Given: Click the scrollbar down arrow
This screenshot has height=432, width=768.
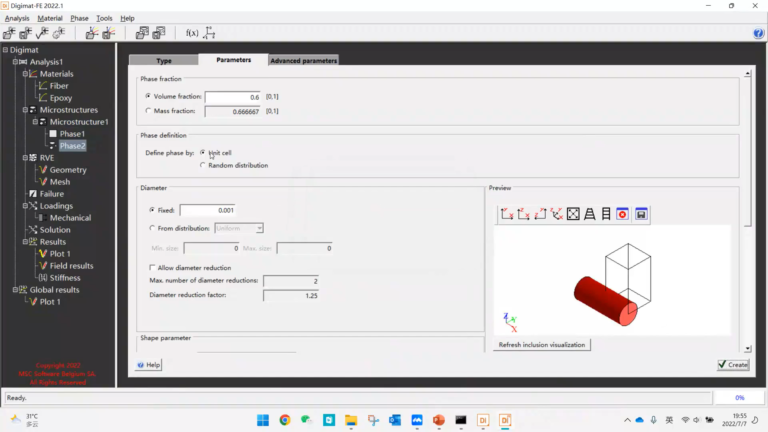Looking at the screenshot, I should click(747, 349).
